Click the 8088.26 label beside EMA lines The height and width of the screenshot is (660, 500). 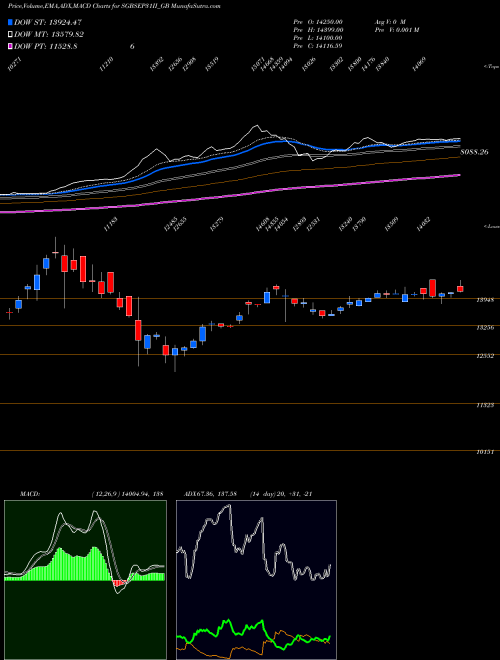click(x=474, y=152)
